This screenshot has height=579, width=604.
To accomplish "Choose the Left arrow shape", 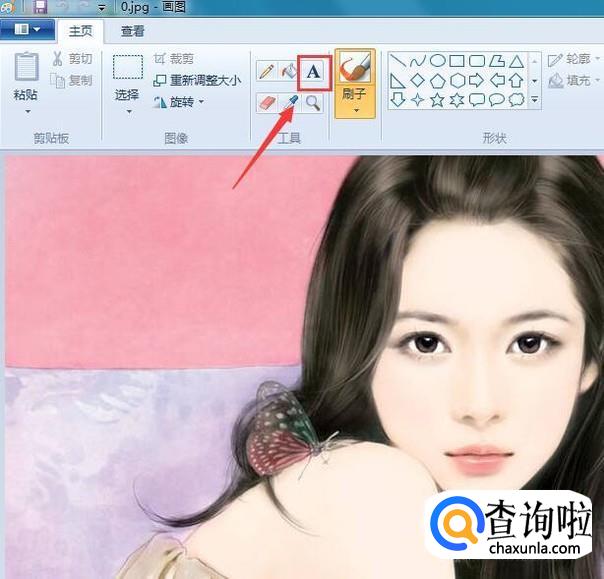I will pos(497,81).
